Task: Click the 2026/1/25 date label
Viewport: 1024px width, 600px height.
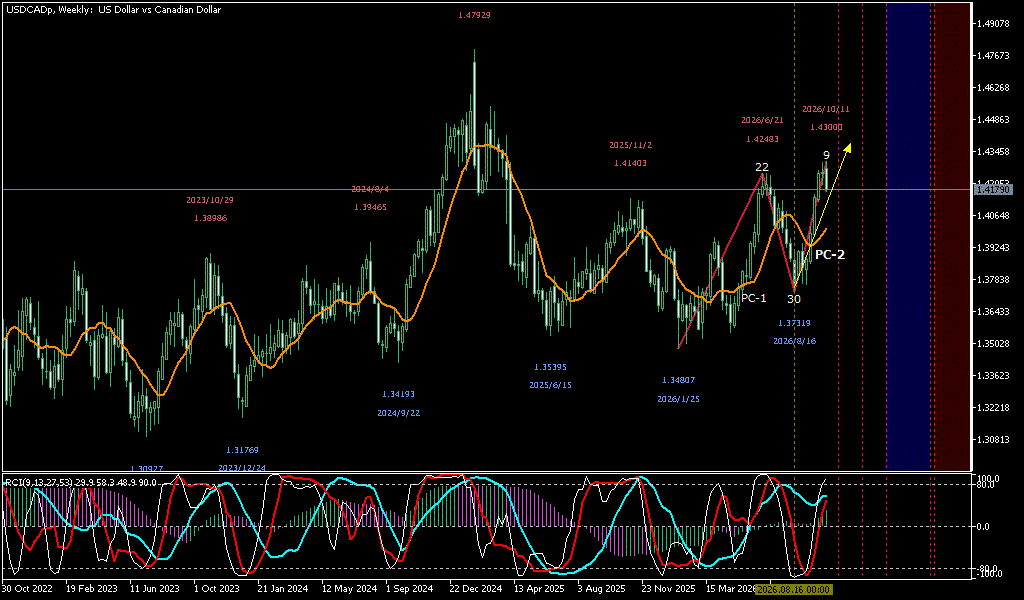Action: 679,398
